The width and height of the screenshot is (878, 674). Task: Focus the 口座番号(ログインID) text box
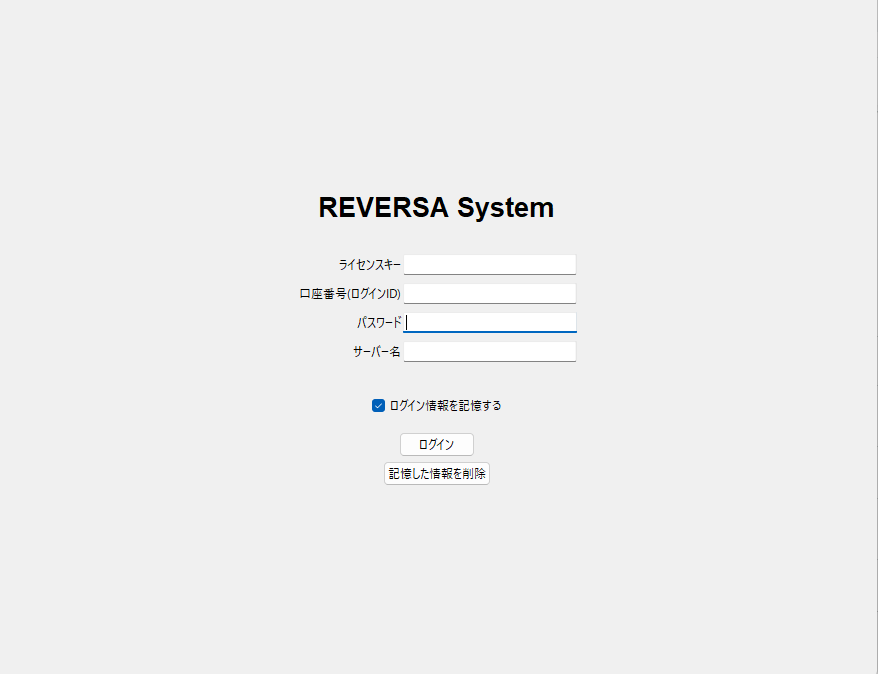[489, 294]
